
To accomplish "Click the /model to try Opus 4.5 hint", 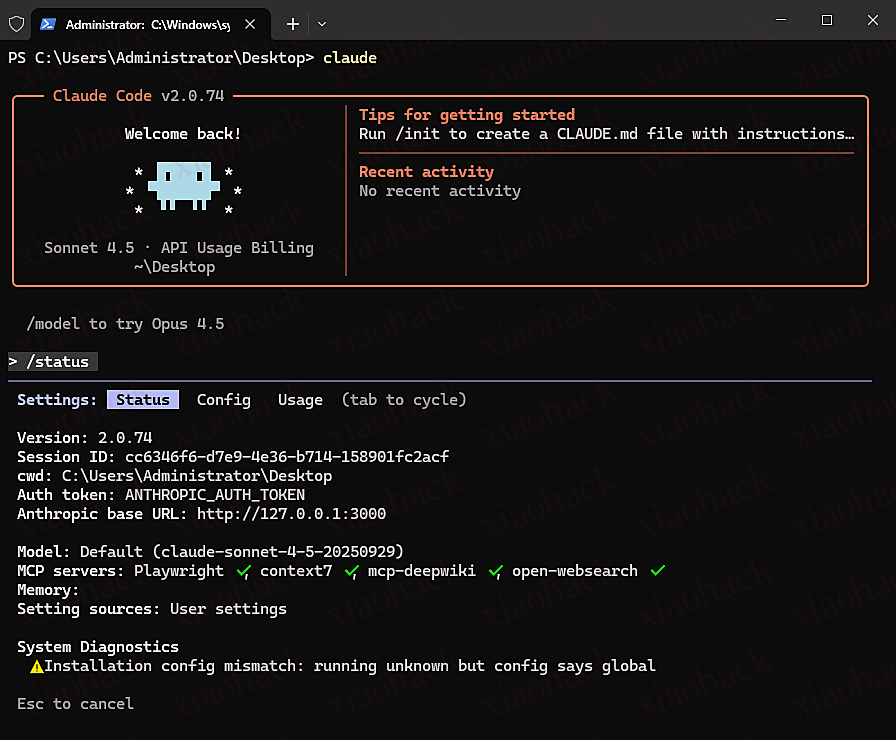I will point(125,324).
